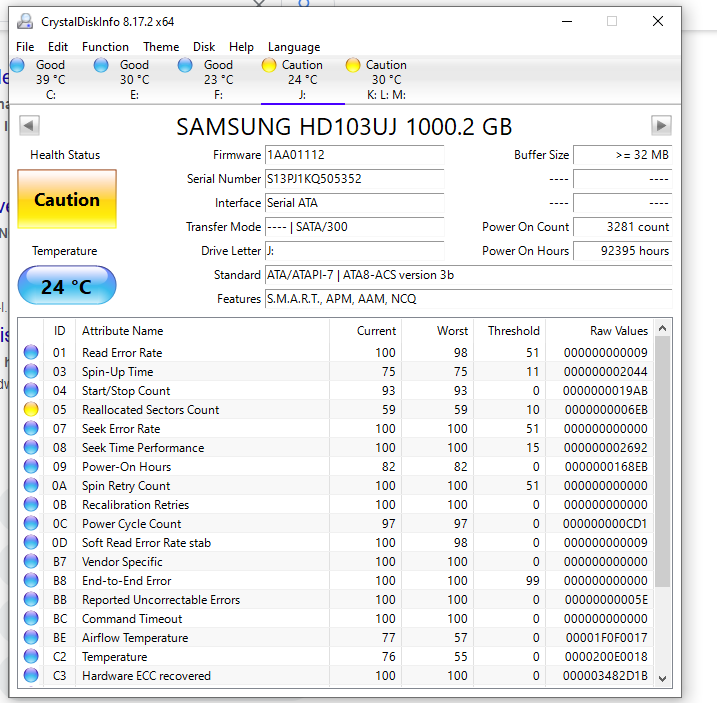This screenshot has height=703, width=717.
Task: Click the SMART table vertical scrollbar thumb
Action: tap(663, 462)
